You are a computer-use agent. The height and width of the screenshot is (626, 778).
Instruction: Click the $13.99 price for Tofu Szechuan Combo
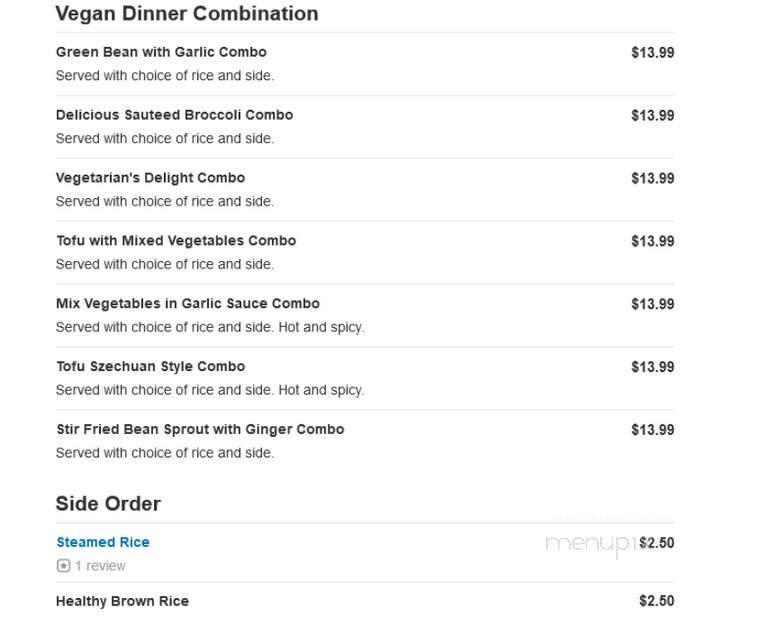tap(652, 367)
